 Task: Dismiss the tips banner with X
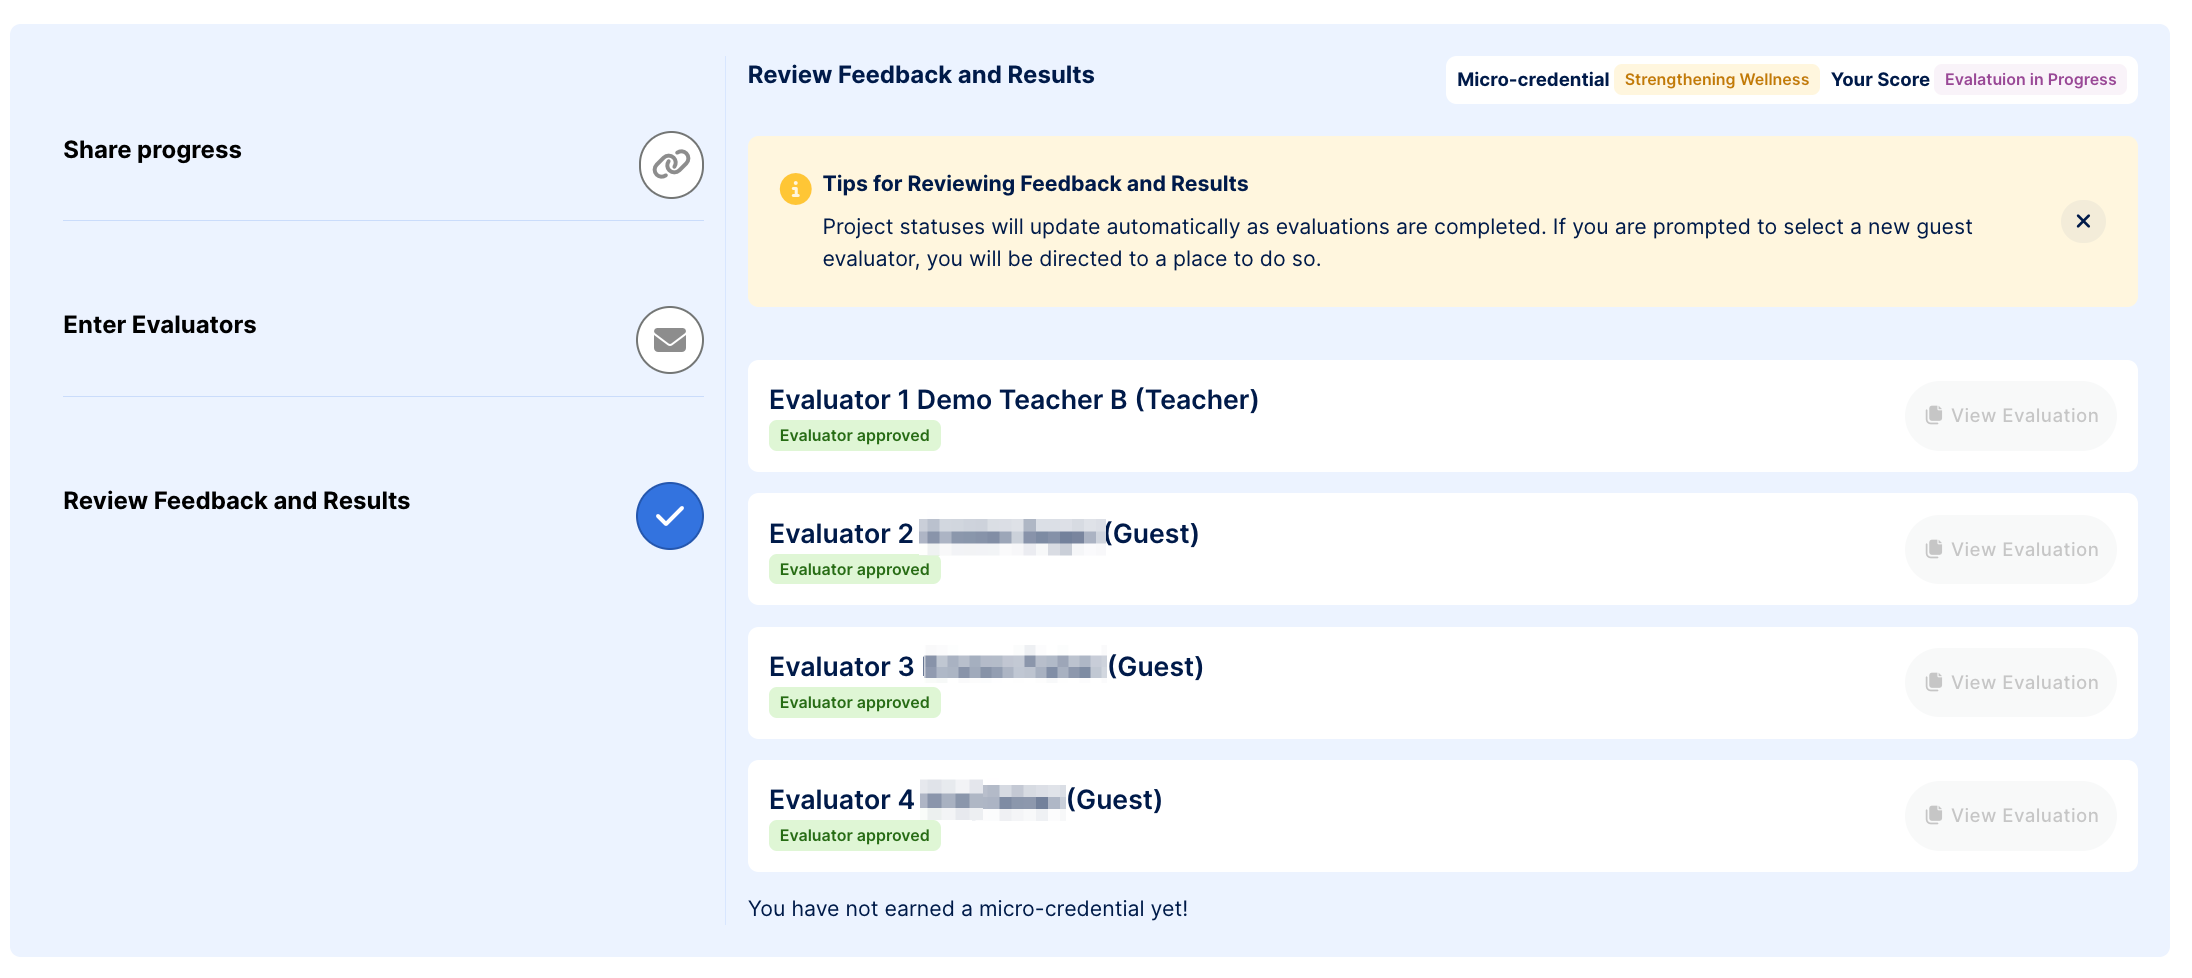(x=2083, y=221)
